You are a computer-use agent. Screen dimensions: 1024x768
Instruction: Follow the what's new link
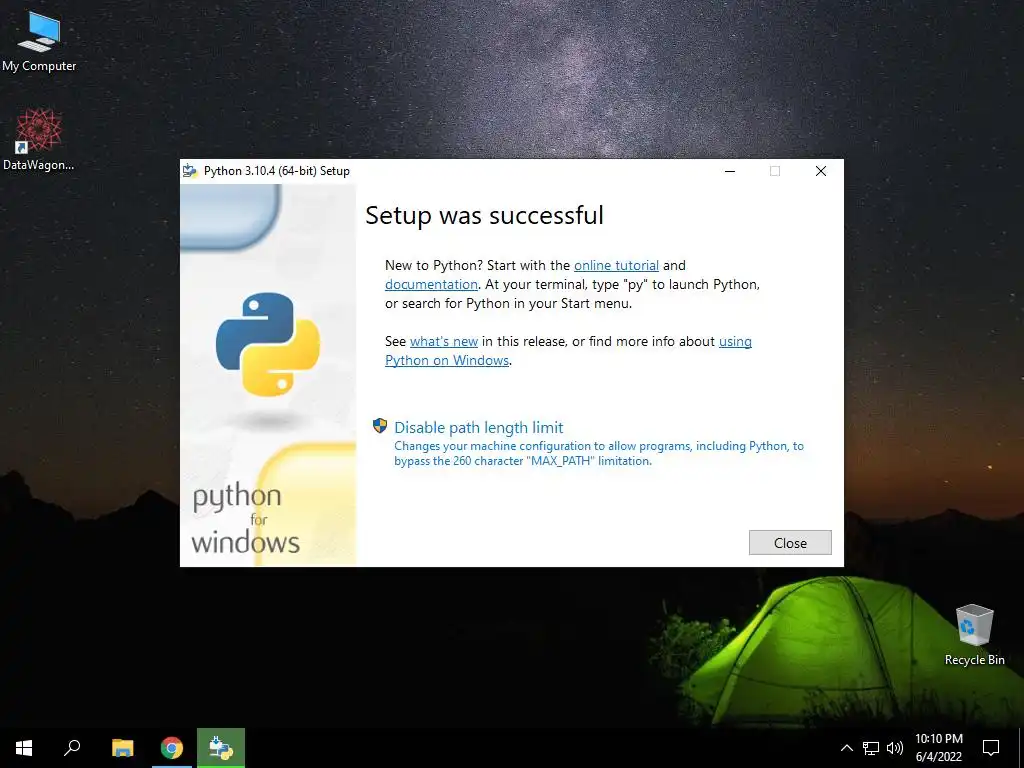(x=444, y=342)
